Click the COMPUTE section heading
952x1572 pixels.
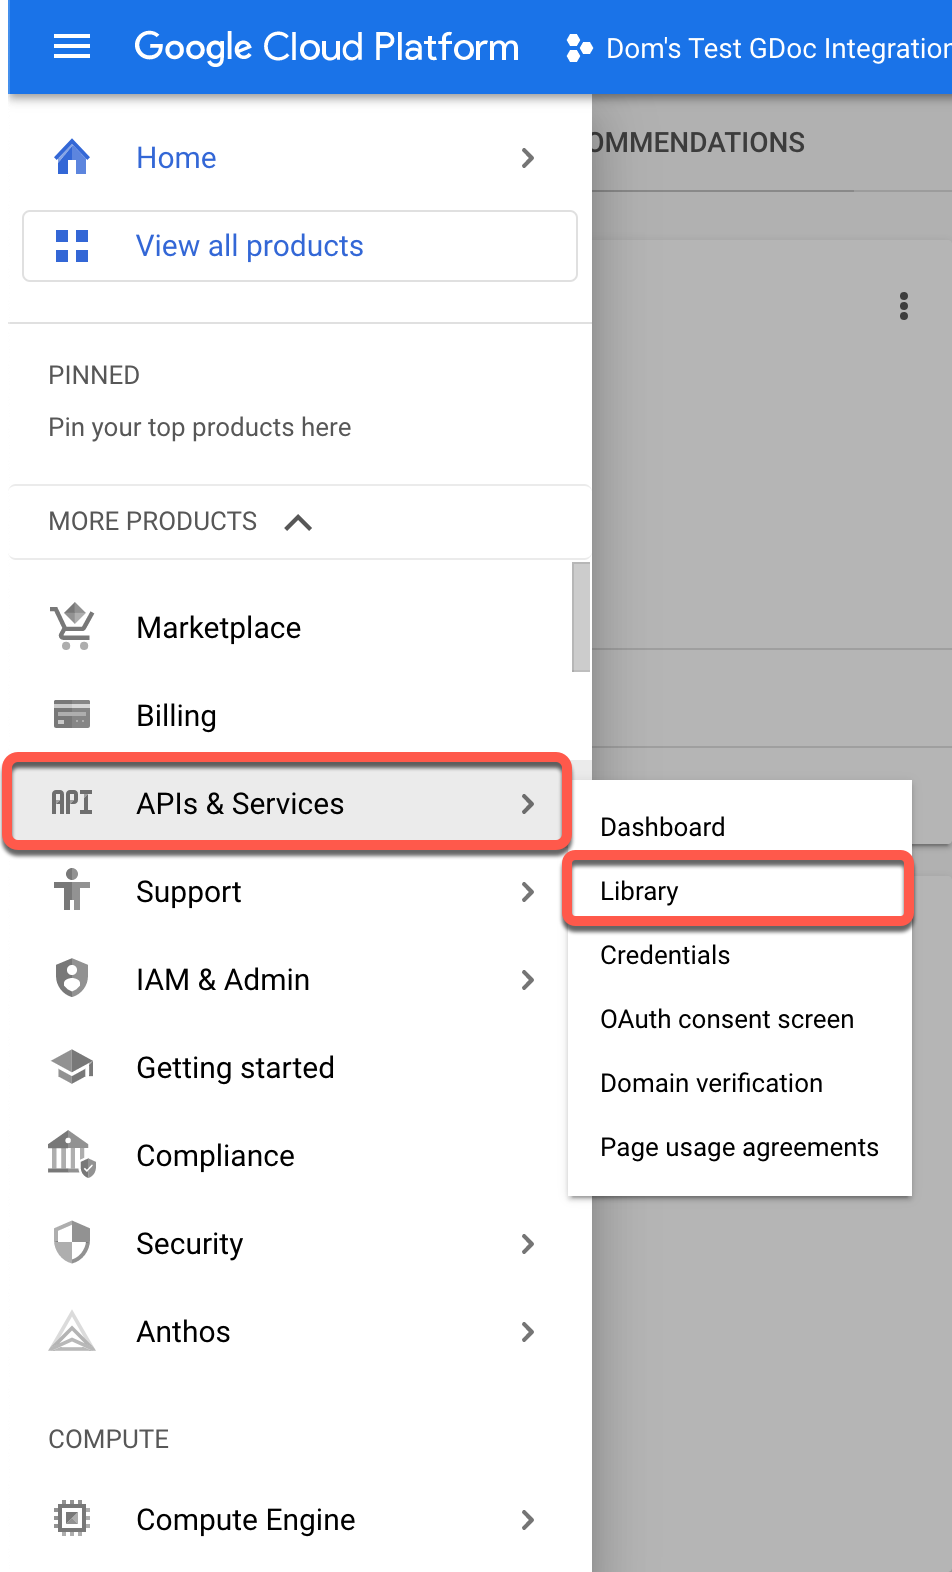tap(109, 1439)
